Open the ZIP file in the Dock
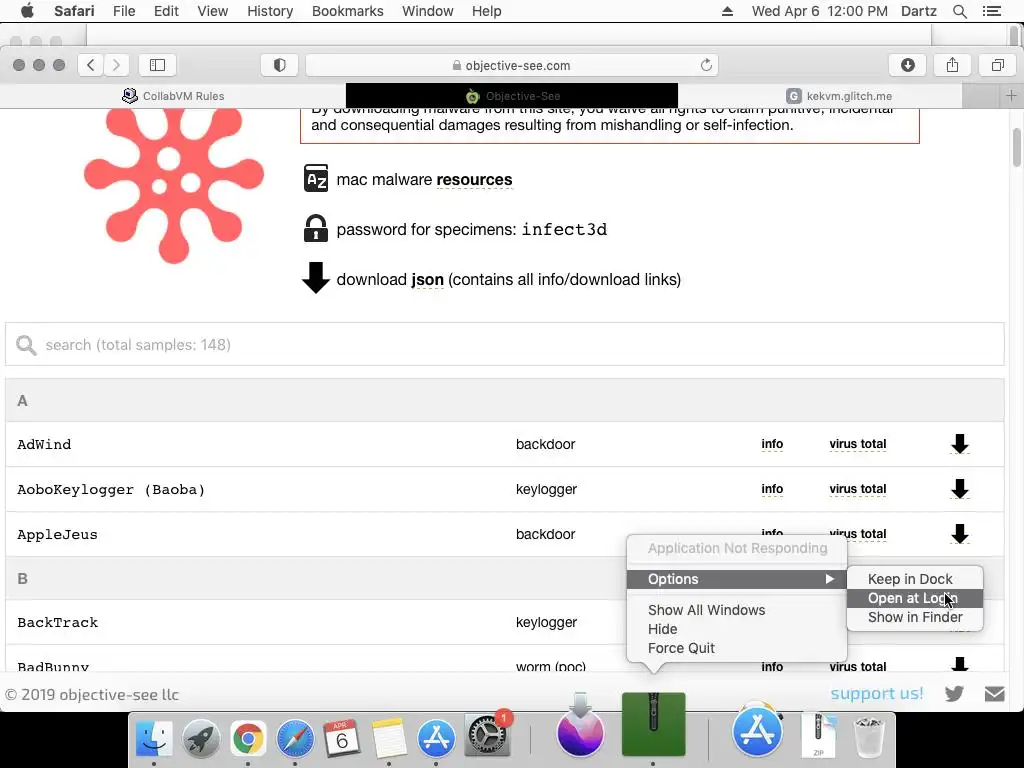1024x768 pixels. tap(819, 735)
